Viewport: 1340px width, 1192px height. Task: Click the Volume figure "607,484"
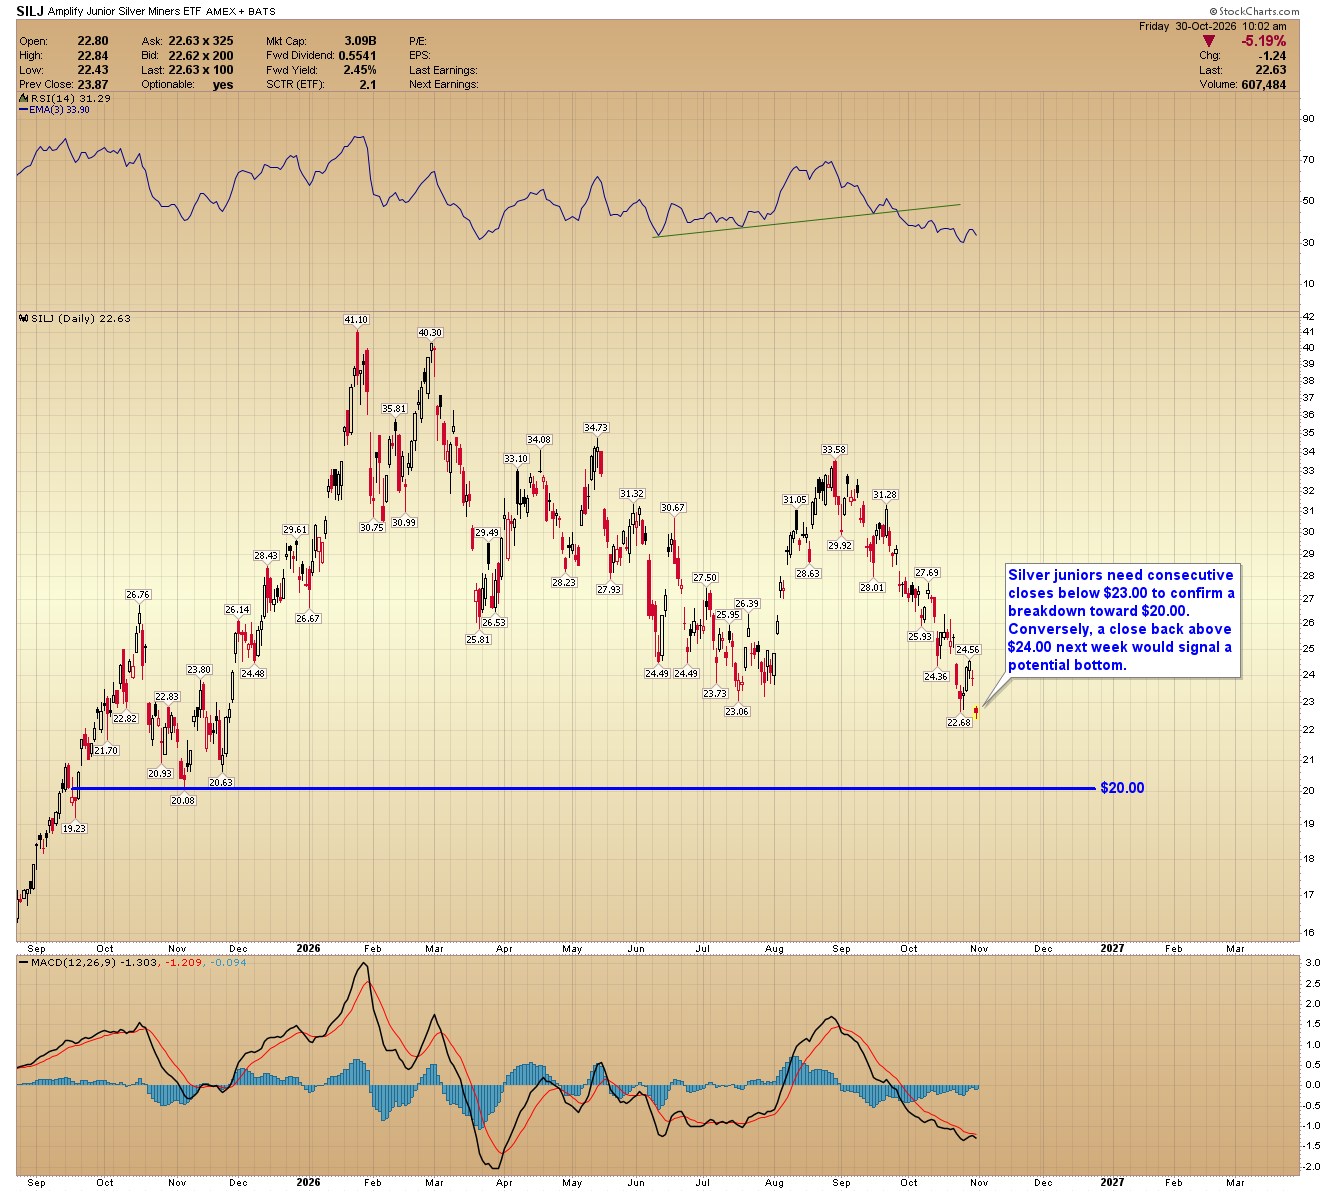[1263, 85]
